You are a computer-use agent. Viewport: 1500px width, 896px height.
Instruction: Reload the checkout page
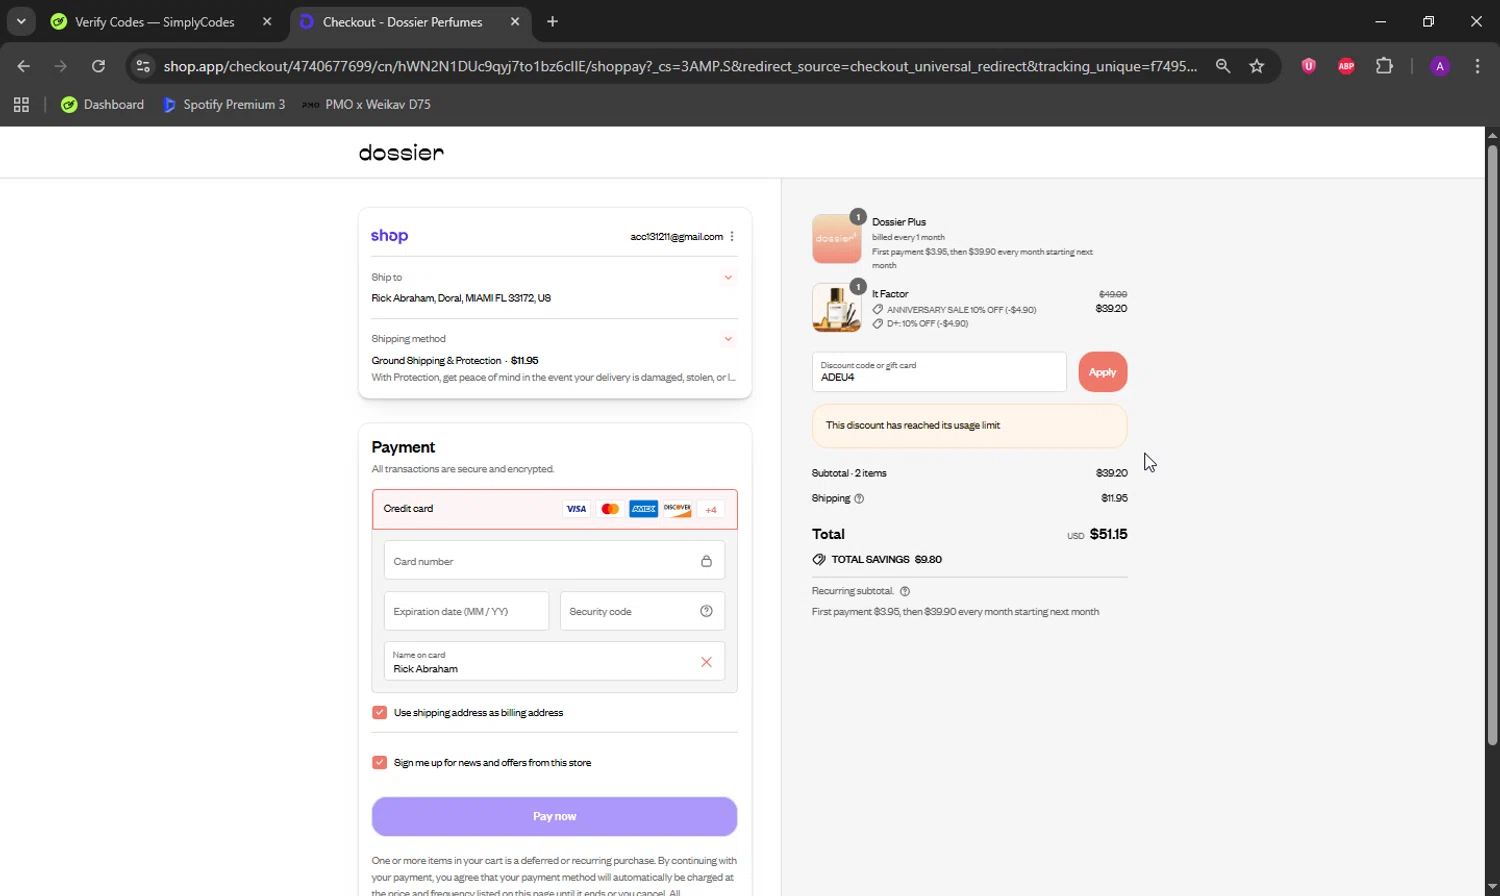pos(98,66)
